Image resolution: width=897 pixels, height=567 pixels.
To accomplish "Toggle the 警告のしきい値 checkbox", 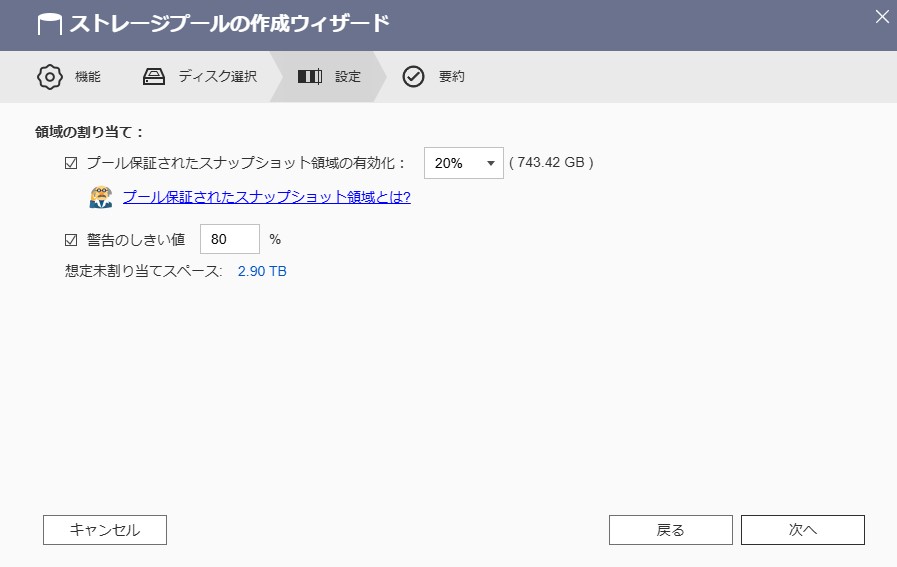I will pyautogui.click(x=71, y=240).
